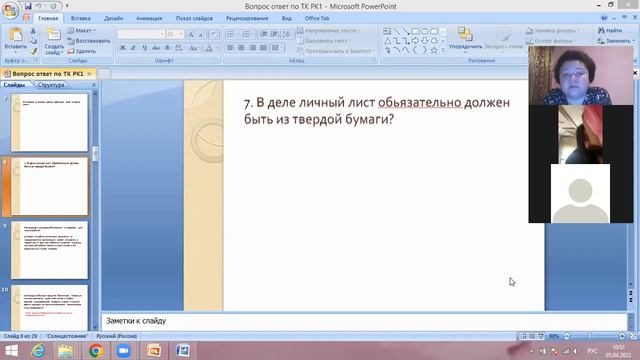Align text left in Абзац group
640x360 pixels.
pyautogui.click(x=230, y=48)
